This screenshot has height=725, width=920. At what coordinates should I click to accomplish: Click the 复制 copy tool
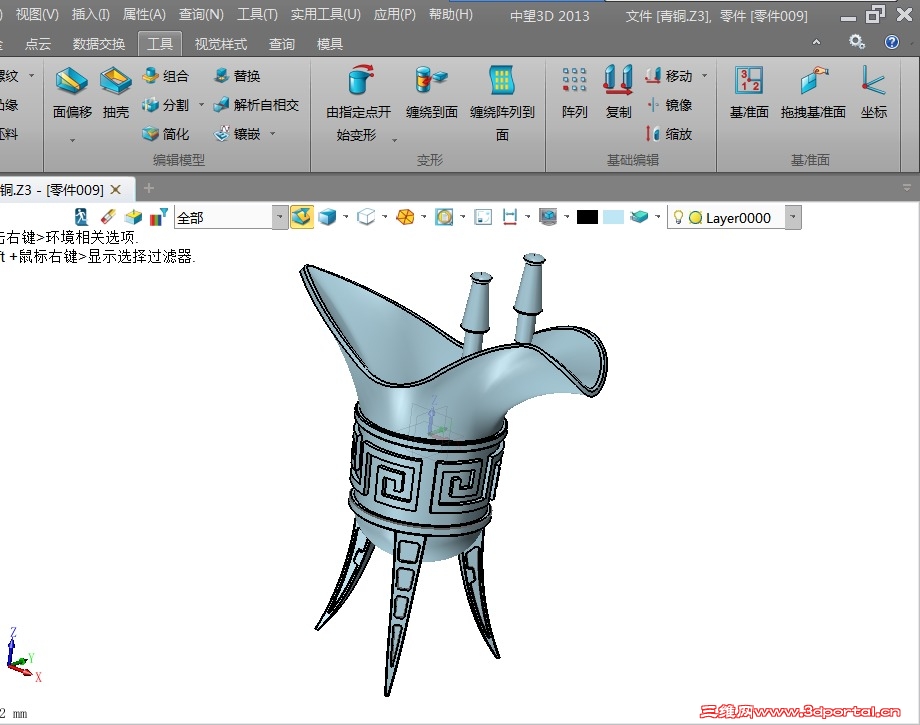[618, 92]
